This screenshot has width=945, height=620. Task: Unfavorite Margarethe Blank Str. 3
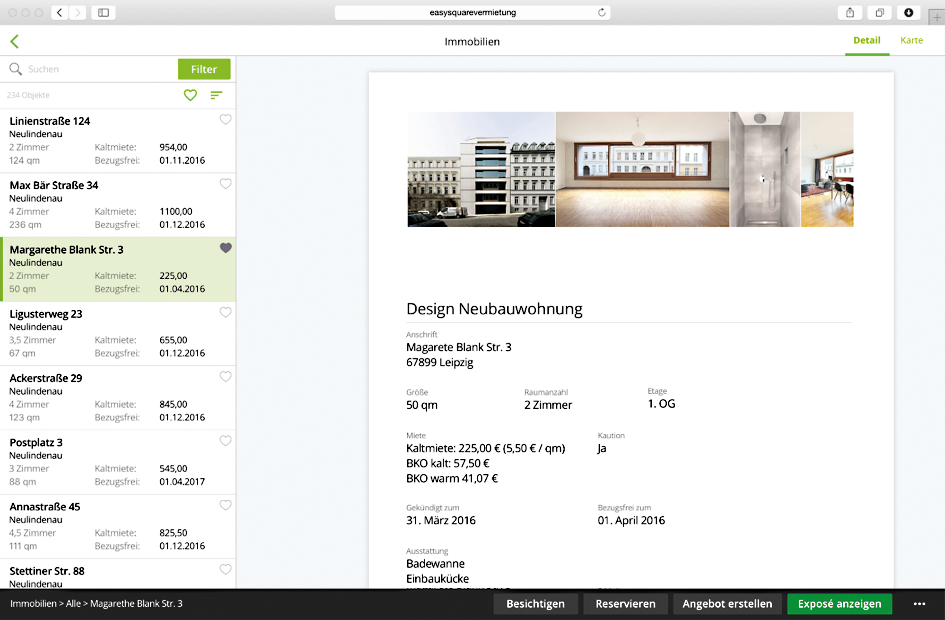(x=225, y=248)
